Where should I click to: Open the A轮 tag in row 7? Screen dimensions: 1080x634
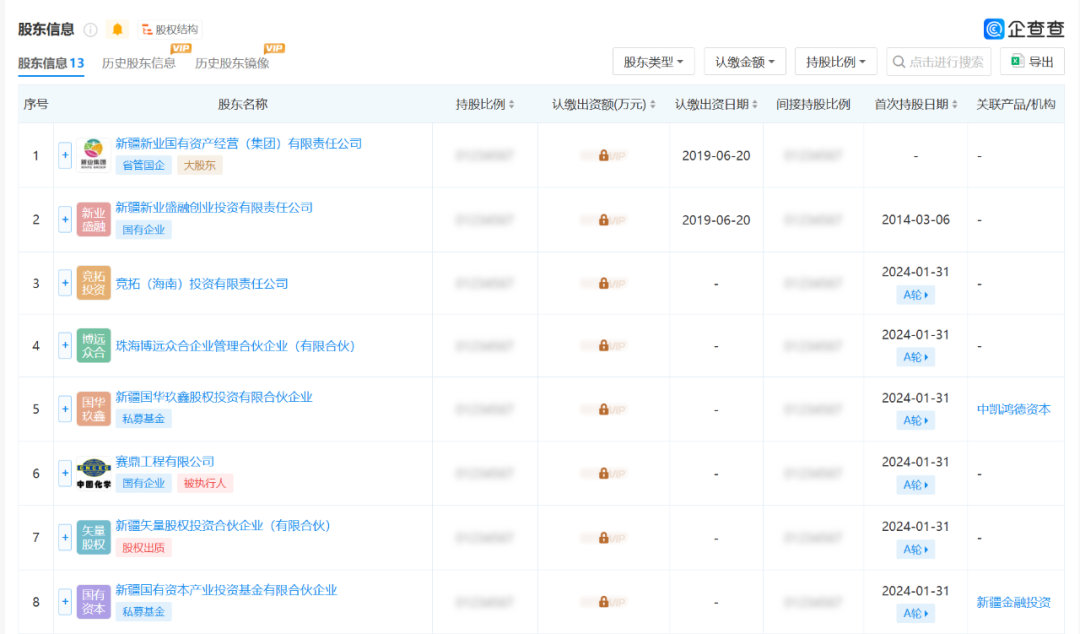click(x=915, y=549)
